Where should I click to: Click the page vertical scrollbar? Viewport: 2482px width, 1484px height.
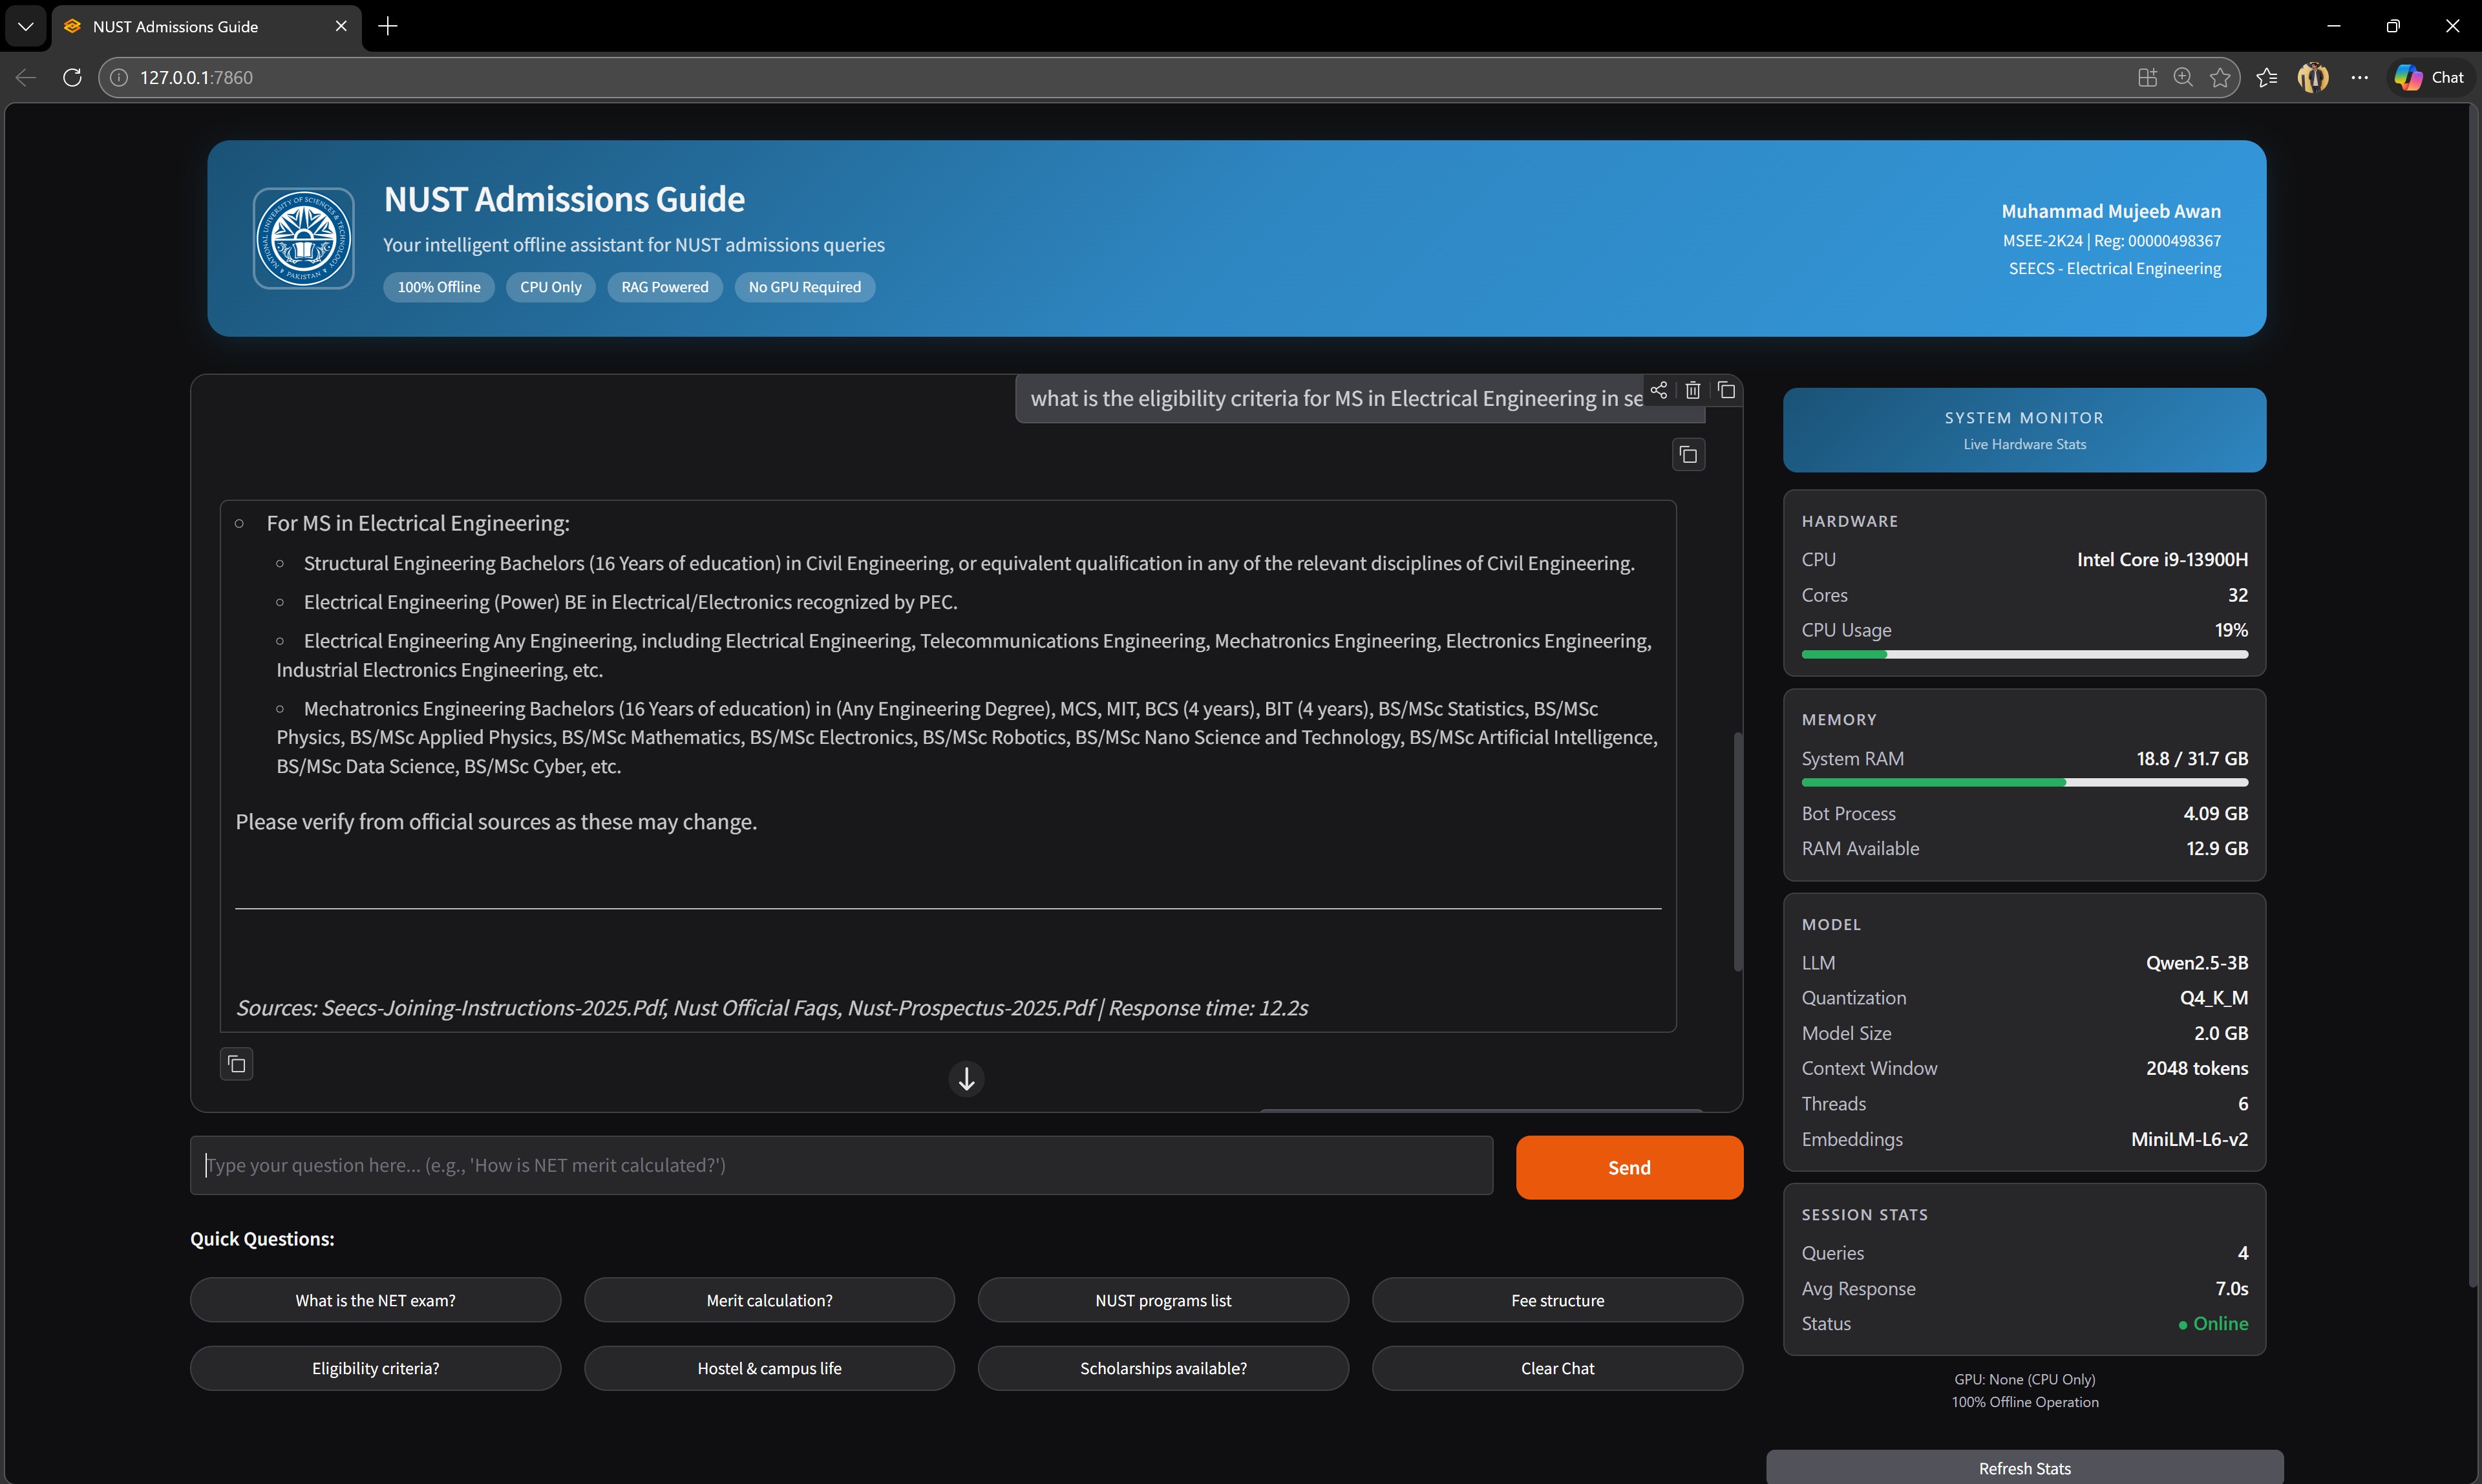pos(2473,695)
